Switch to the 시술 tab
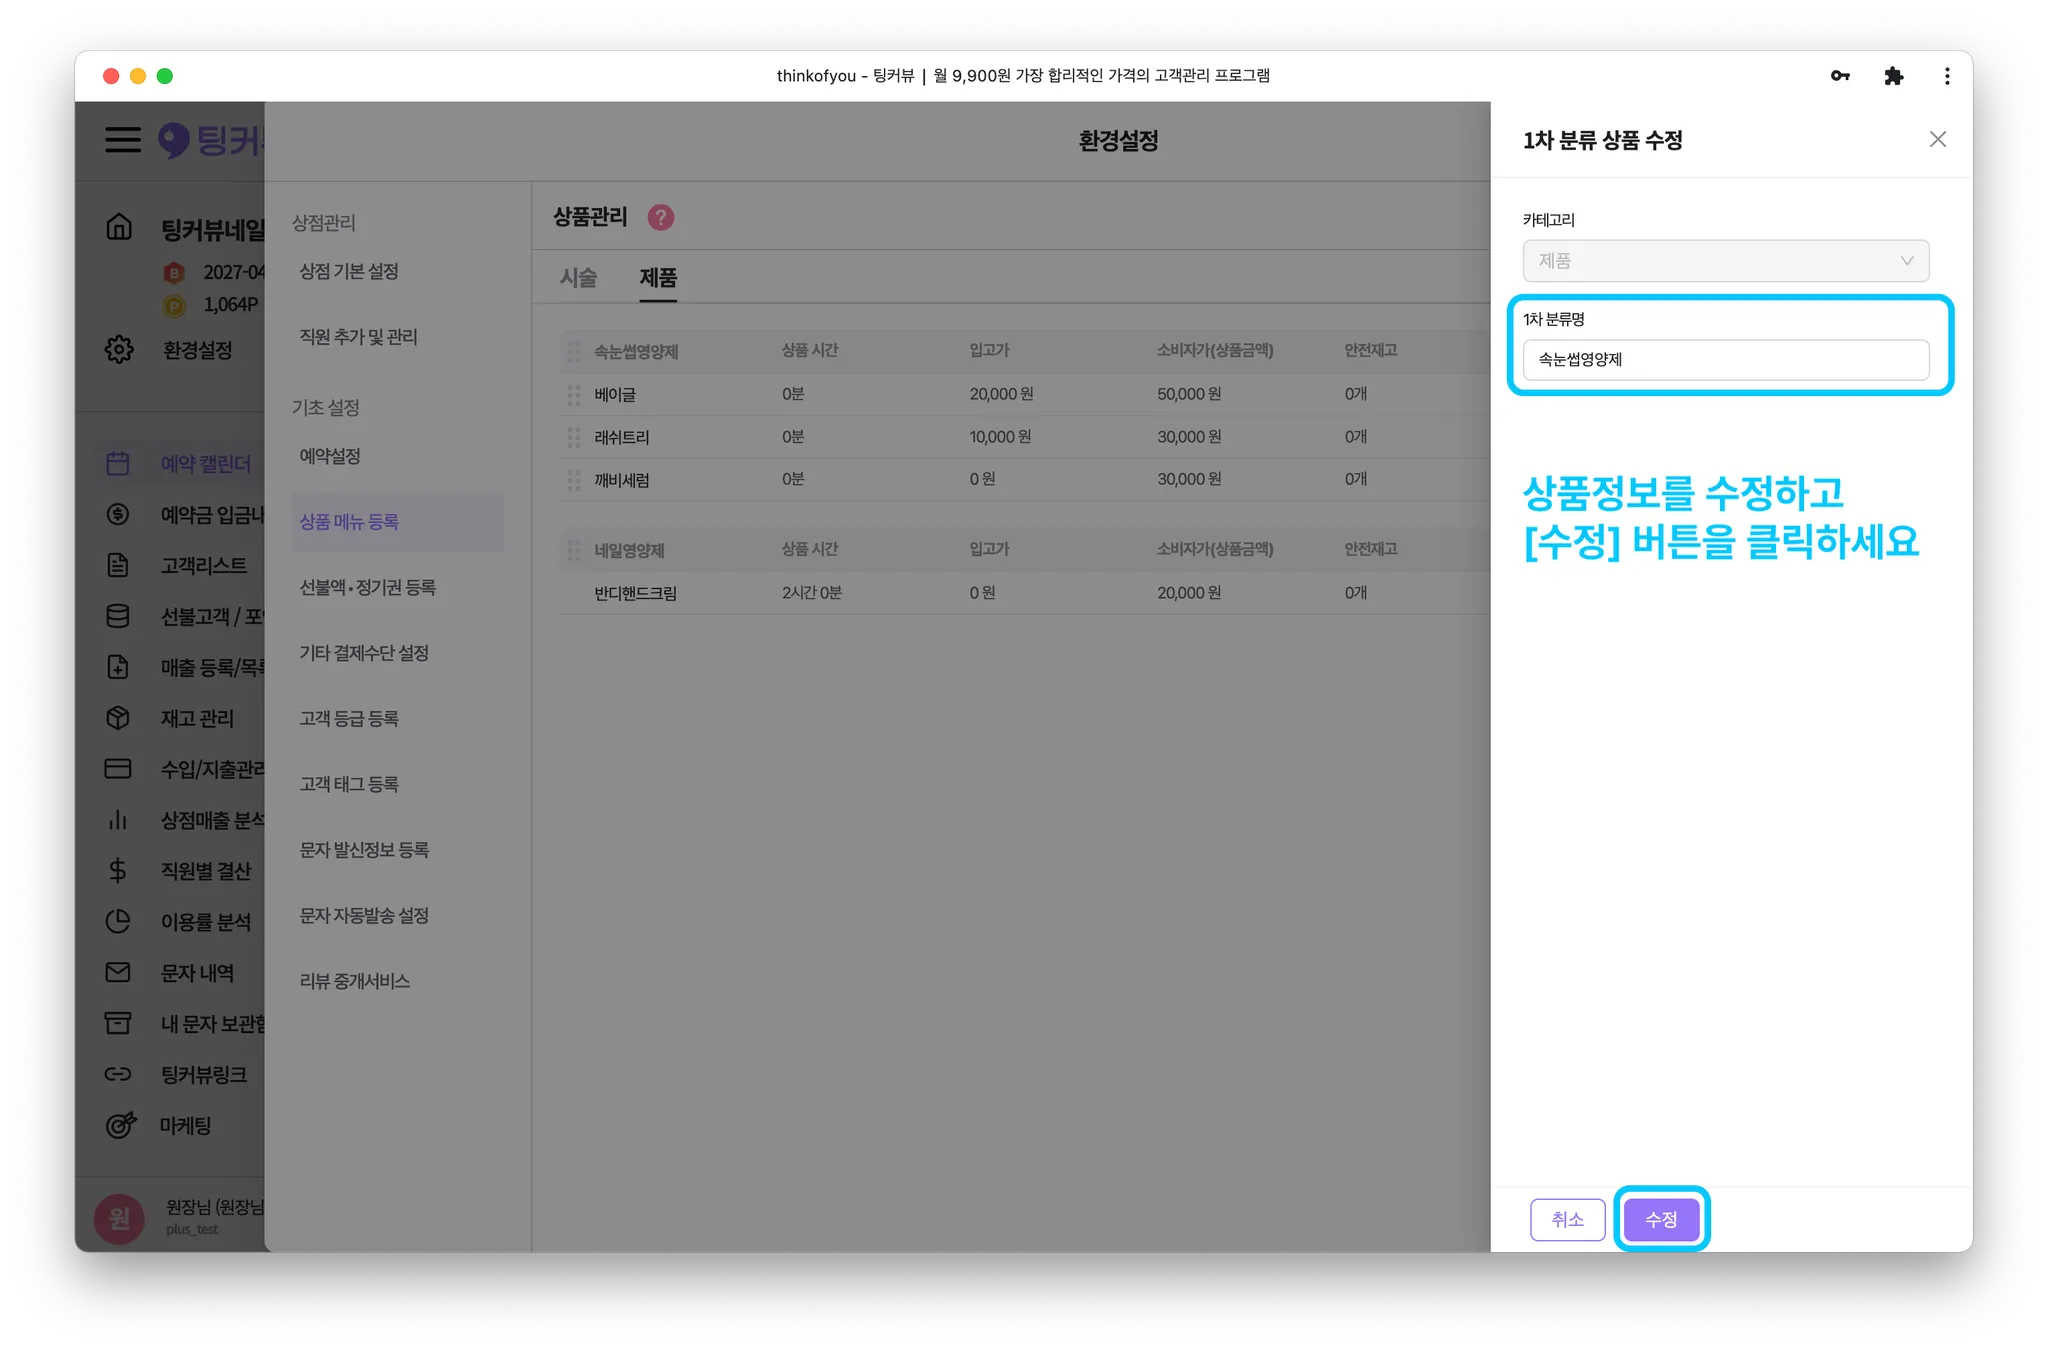This screenshot has height=1351, width=2048. point(578,278)
